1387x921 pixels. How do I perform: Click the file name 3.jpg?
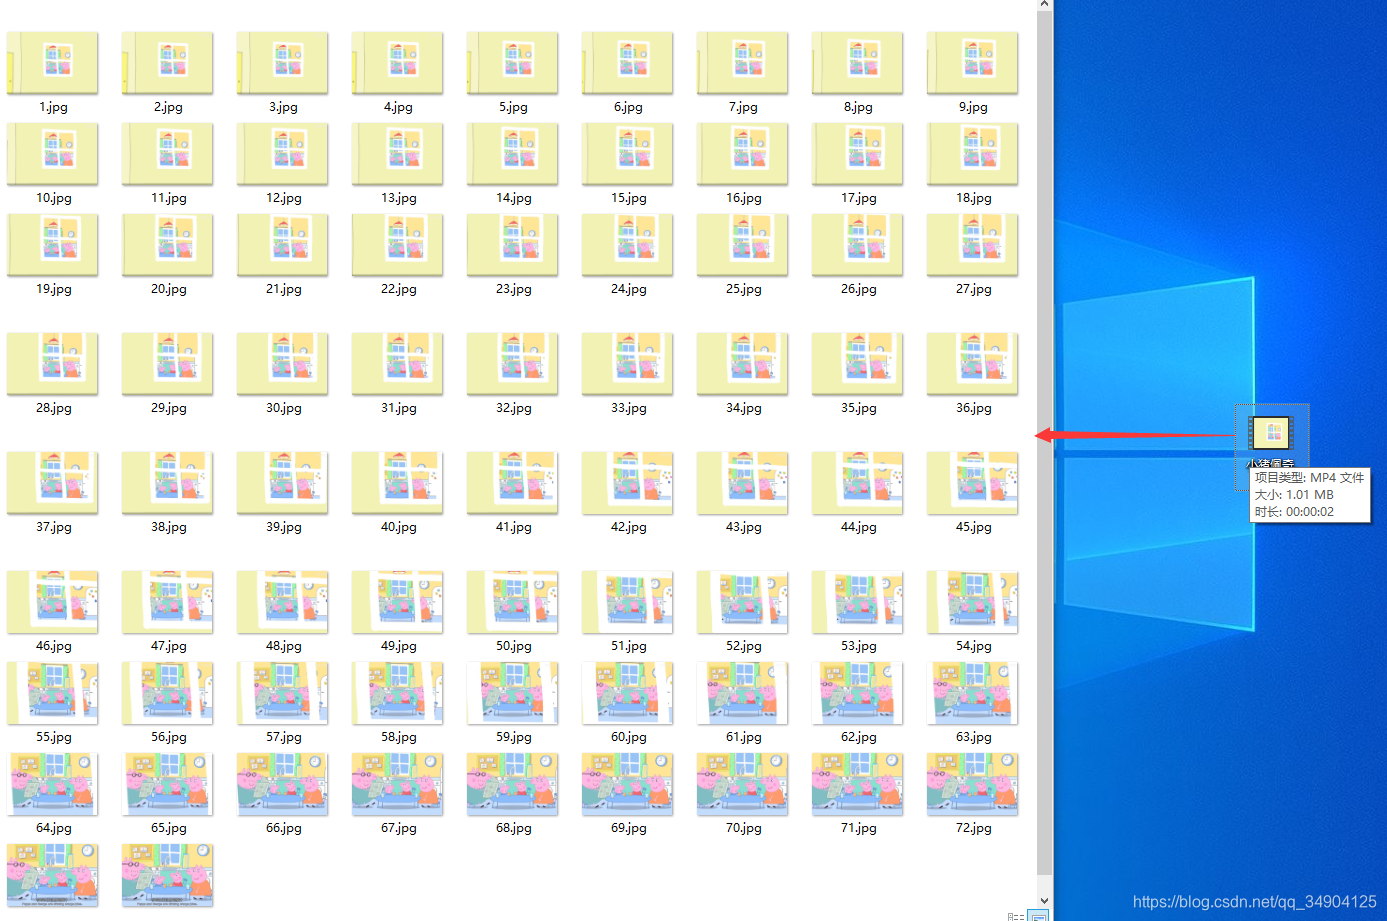click(x=283, y=107)
